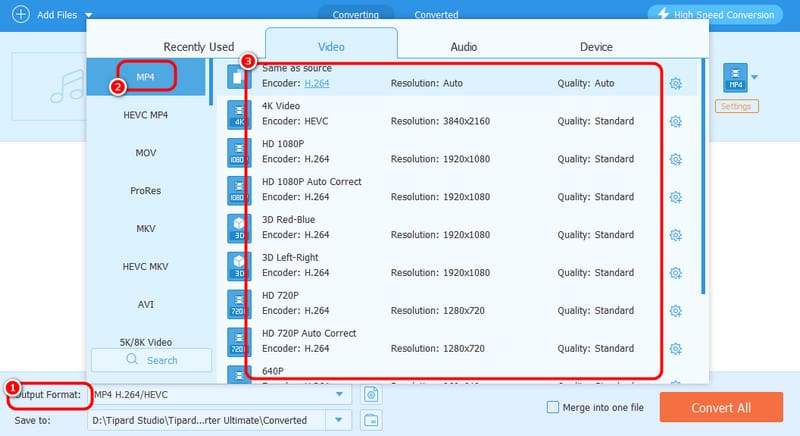Select the Audio format tab
Screen dimensions: 800x436
tap(464, 47)
